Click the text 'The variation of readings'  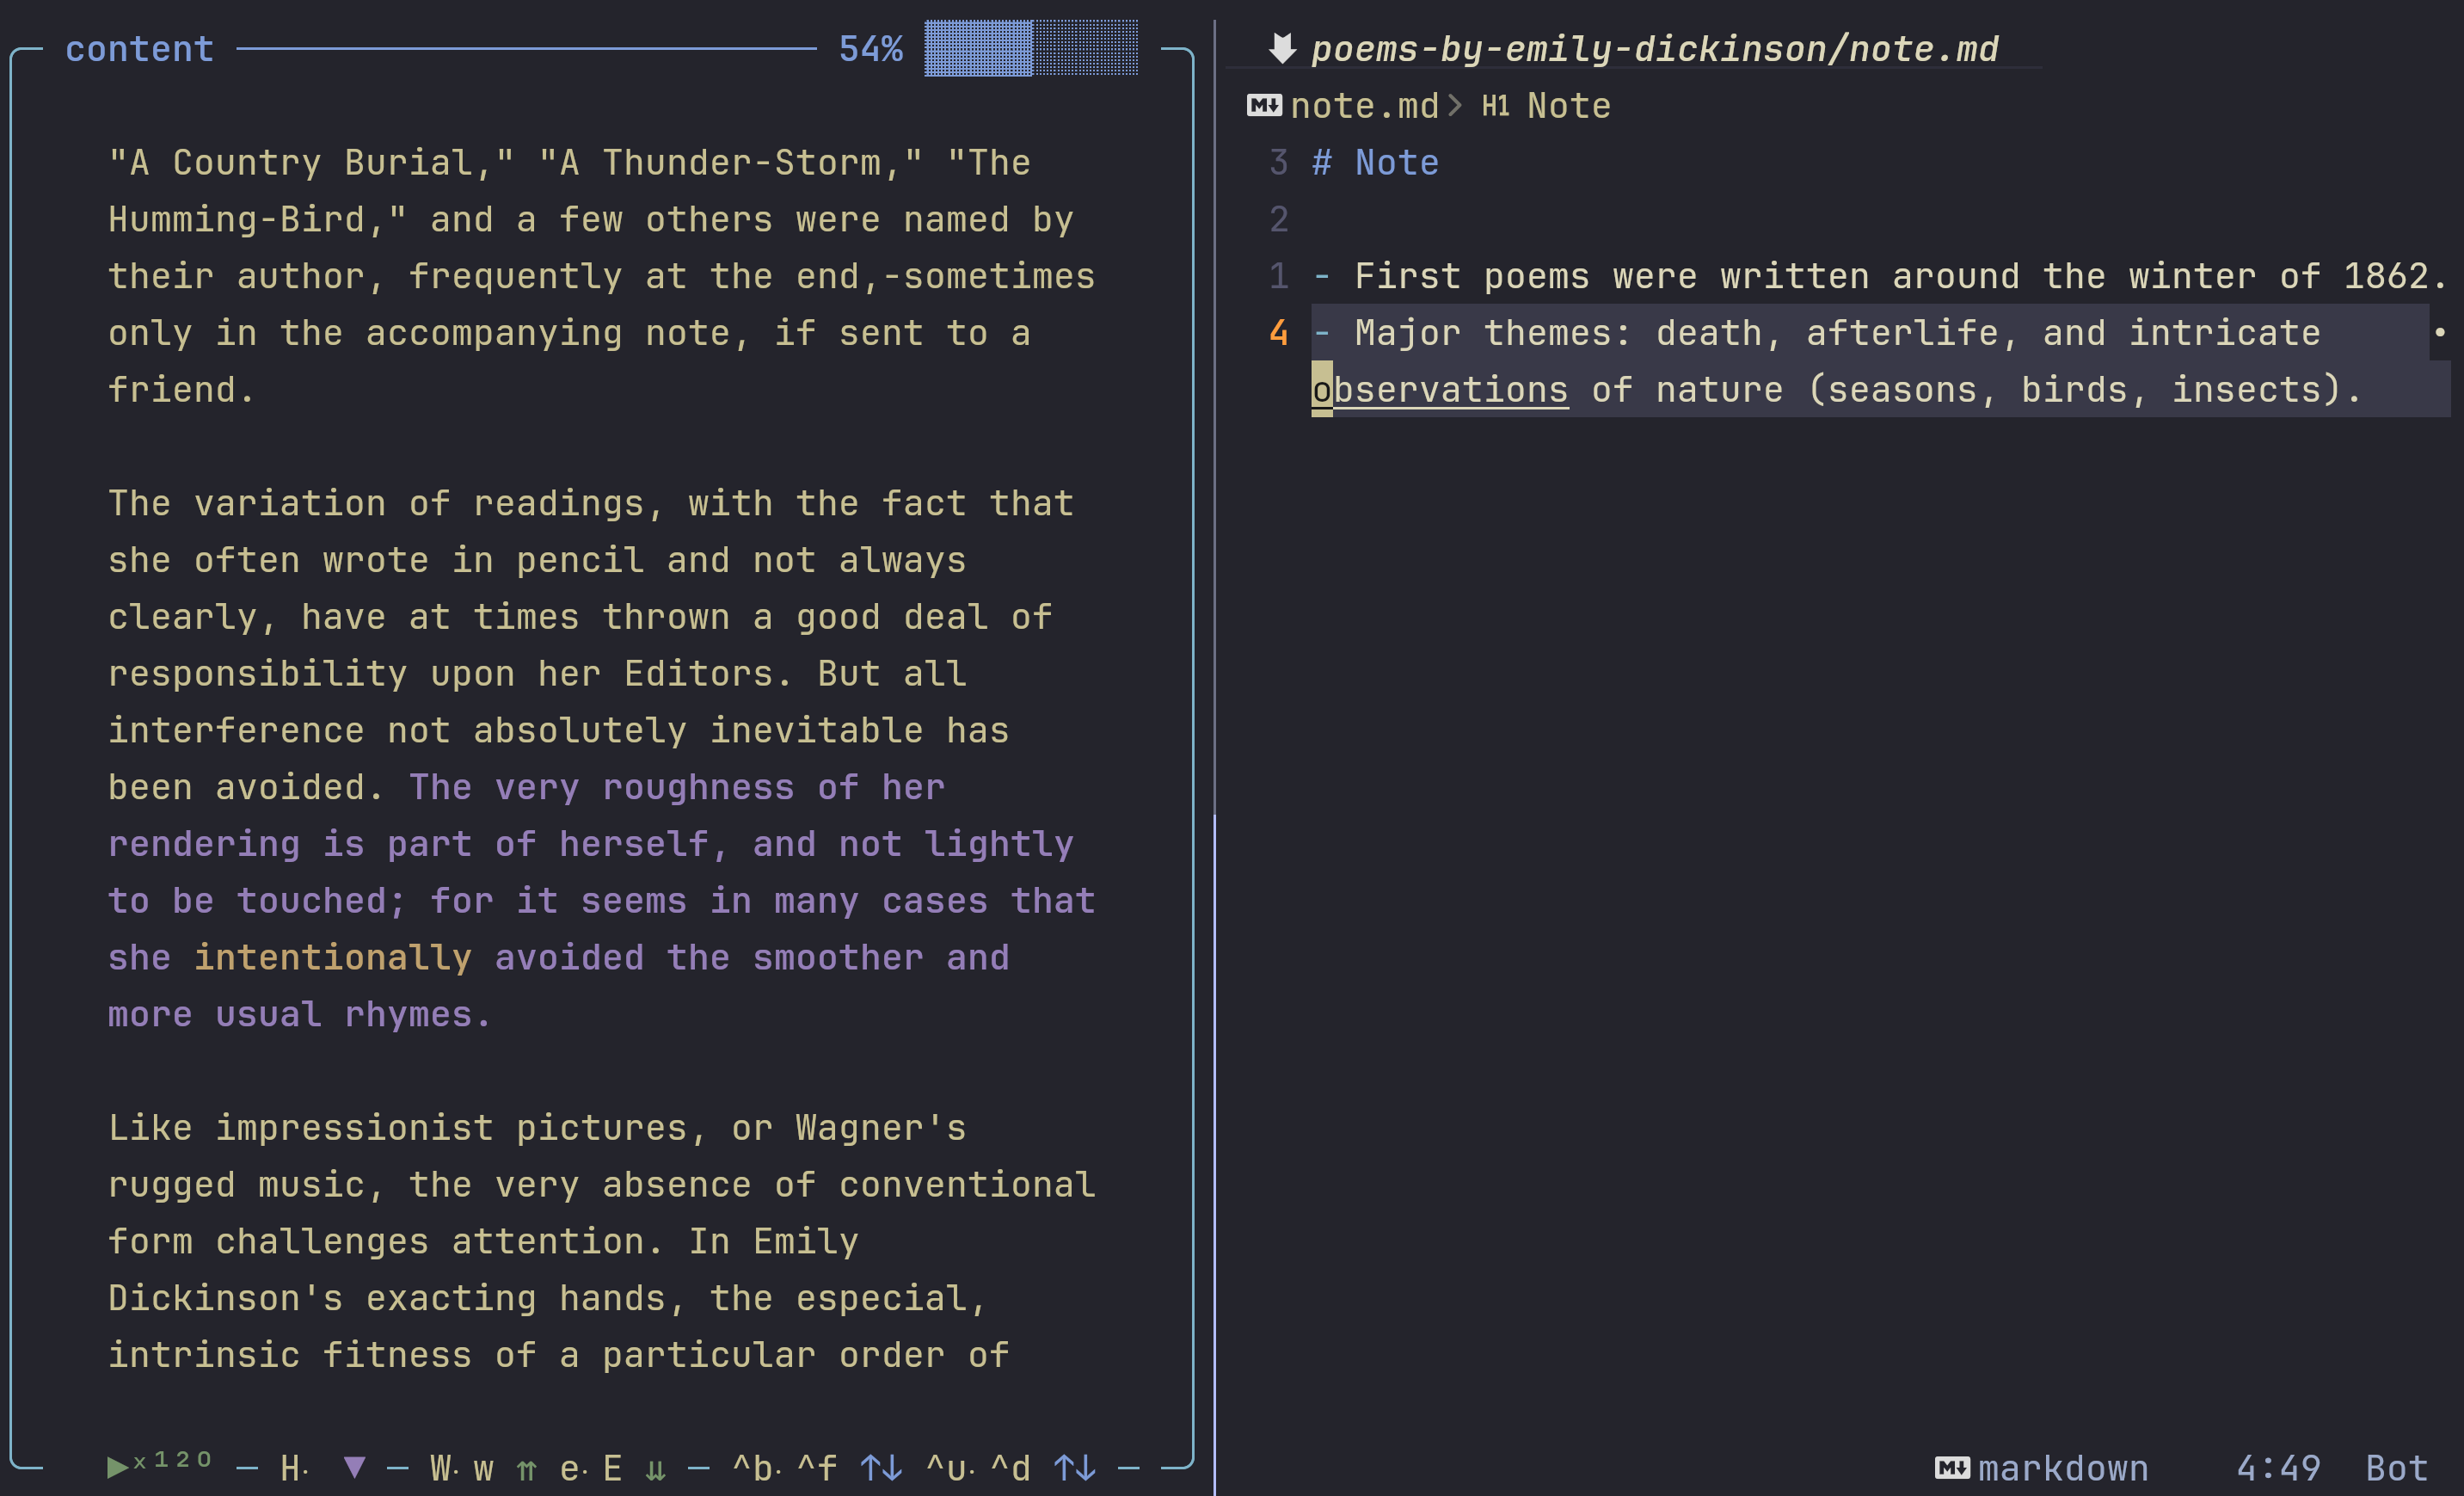(x=376, y=503)
